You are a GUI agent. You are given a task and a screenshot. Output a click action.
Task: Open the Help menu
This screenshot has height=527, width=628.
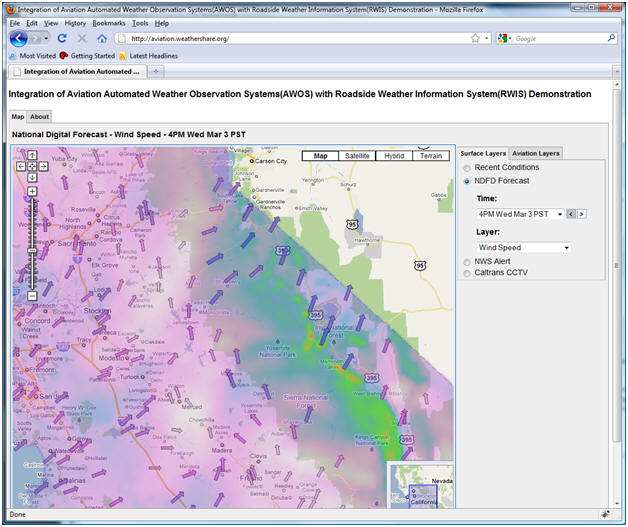tap(162, 23)
